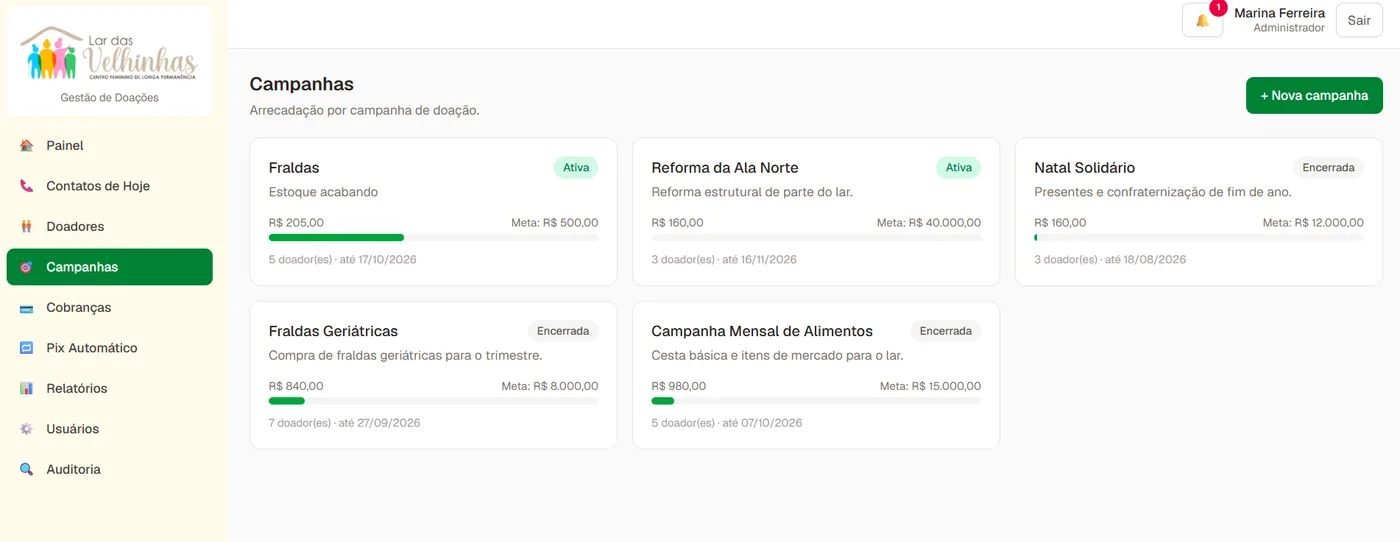View Relatórios page
The image size is (1400, 542).
click(109, 388)
